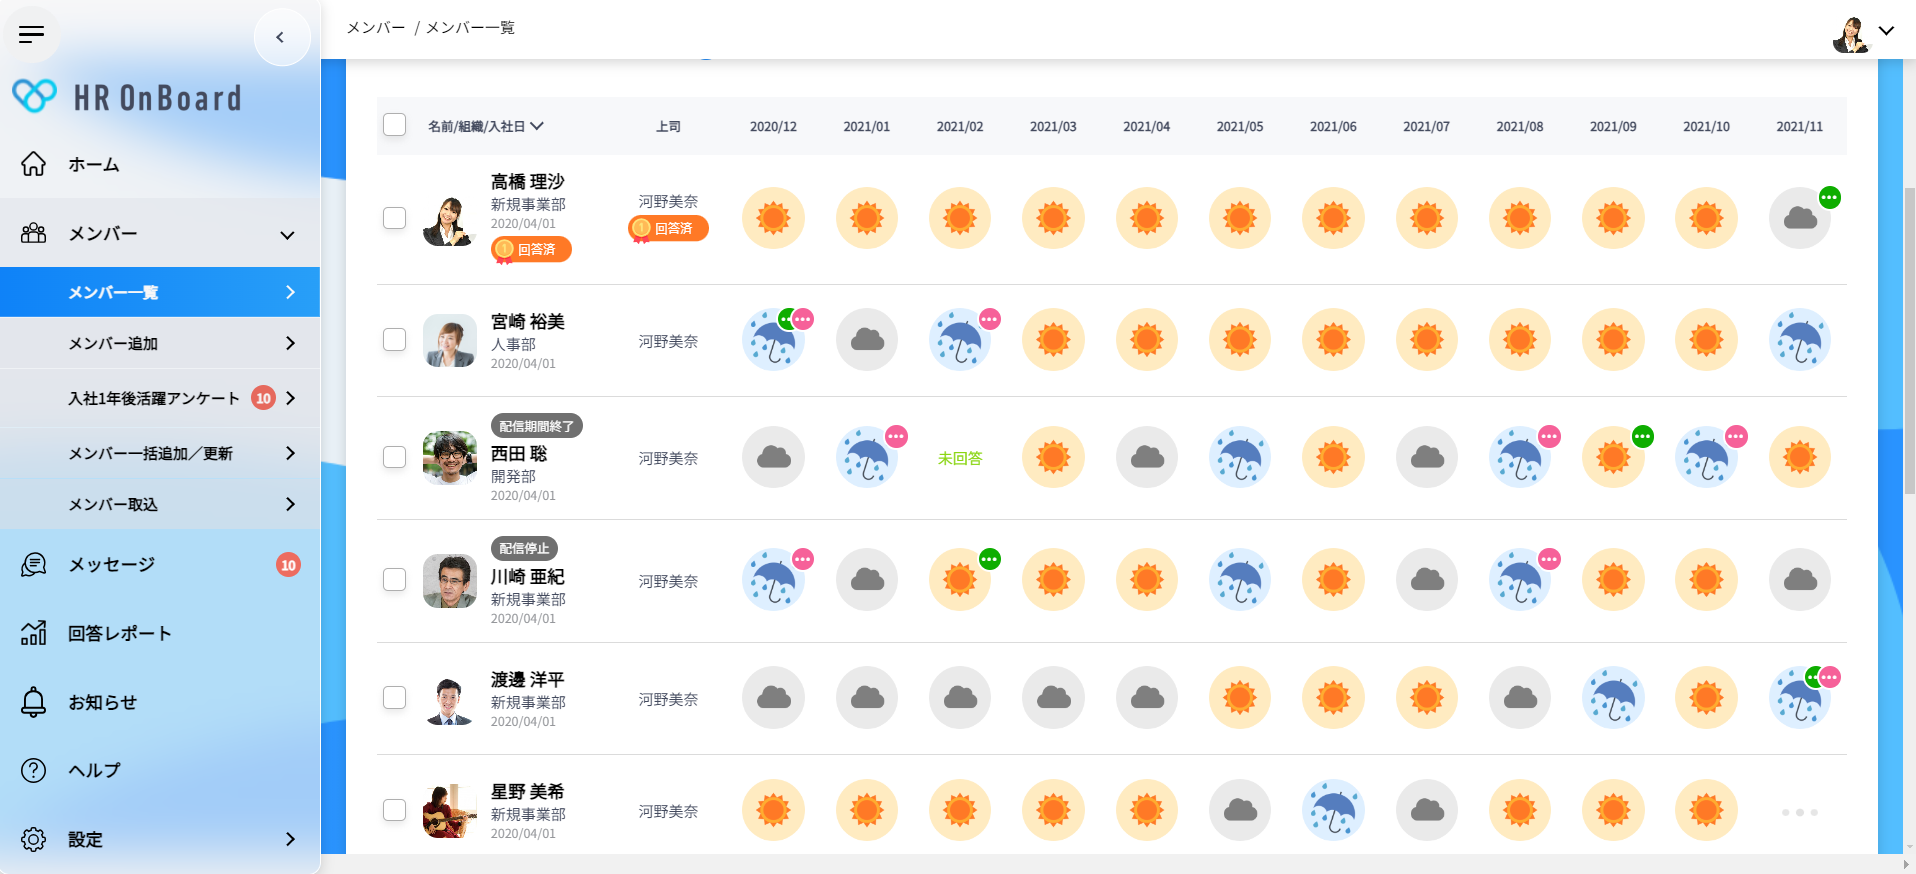Open 回答レポート via the chart icon

[34, 633]
